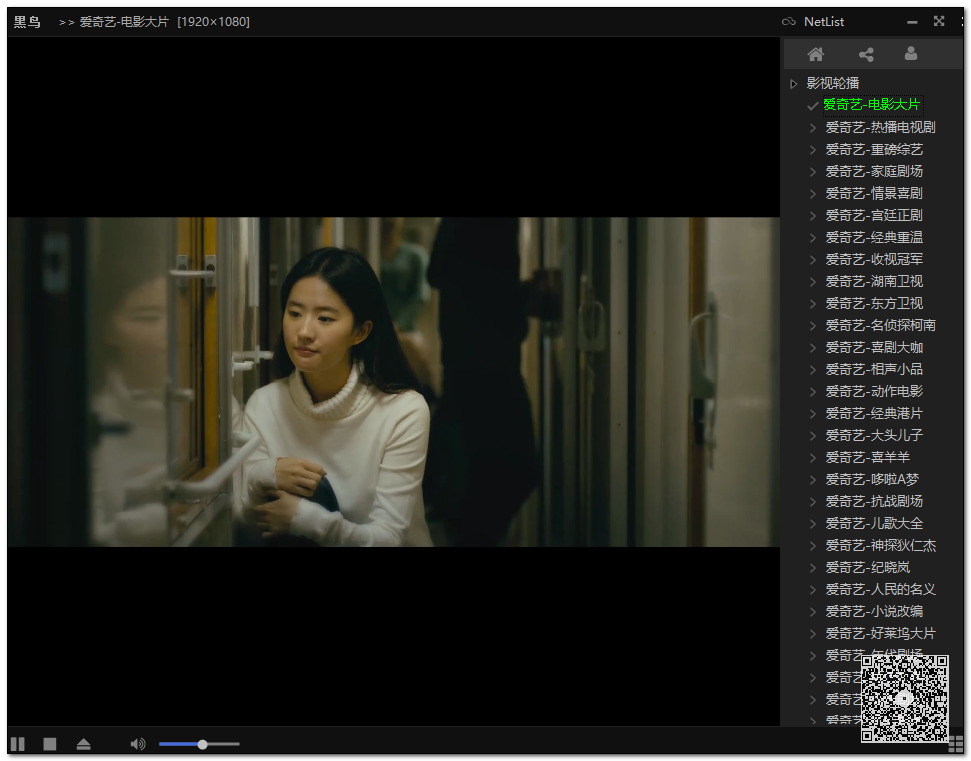Play the 爱奇艺-名侦探柯南 channel
Screen dimensions: 971x761
click(880, 326)
